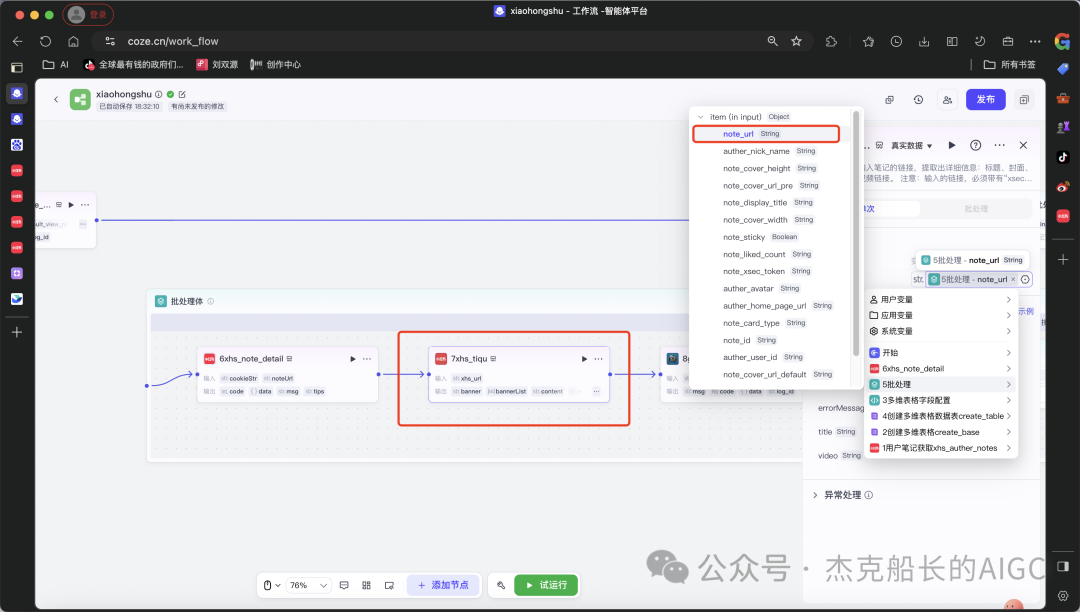Open the Baidu paw icon in the left sidebar

pos(17,145)
